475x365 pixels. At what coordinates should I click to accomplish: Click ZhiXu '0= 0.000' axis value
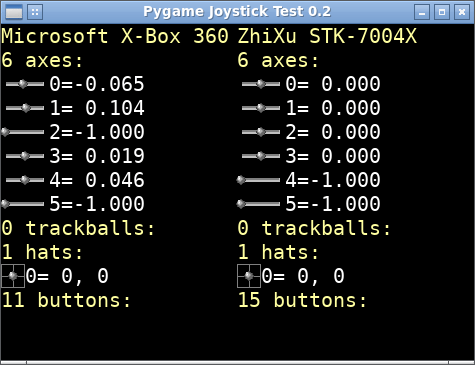coord(333,84)
